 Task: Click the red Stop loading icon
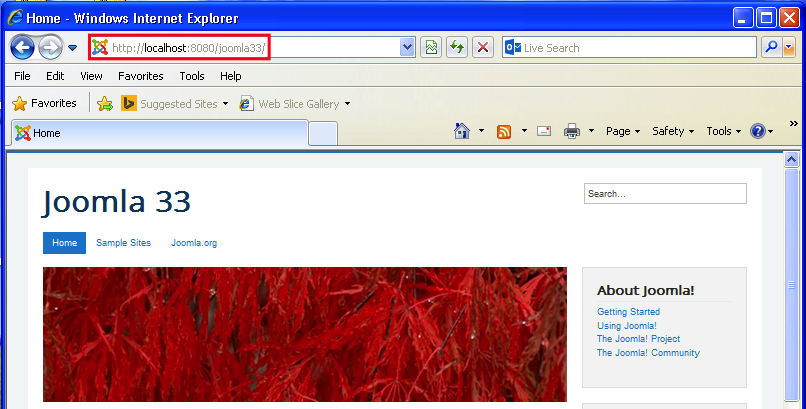coord(483,48)
